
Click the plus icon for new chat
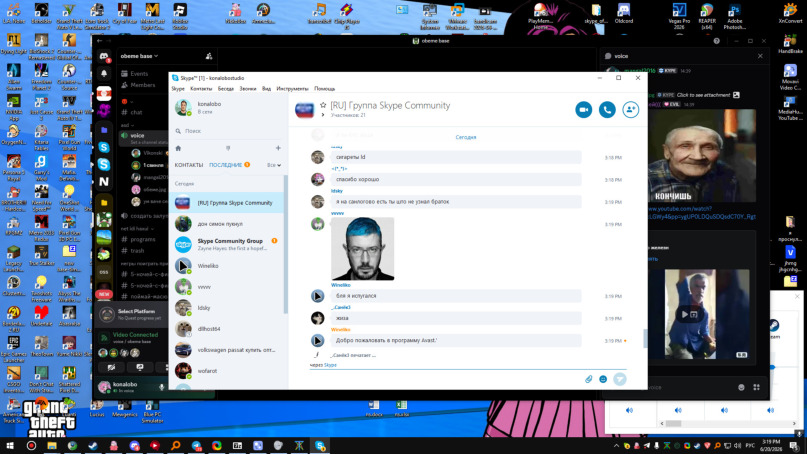(x=278, y=148)
